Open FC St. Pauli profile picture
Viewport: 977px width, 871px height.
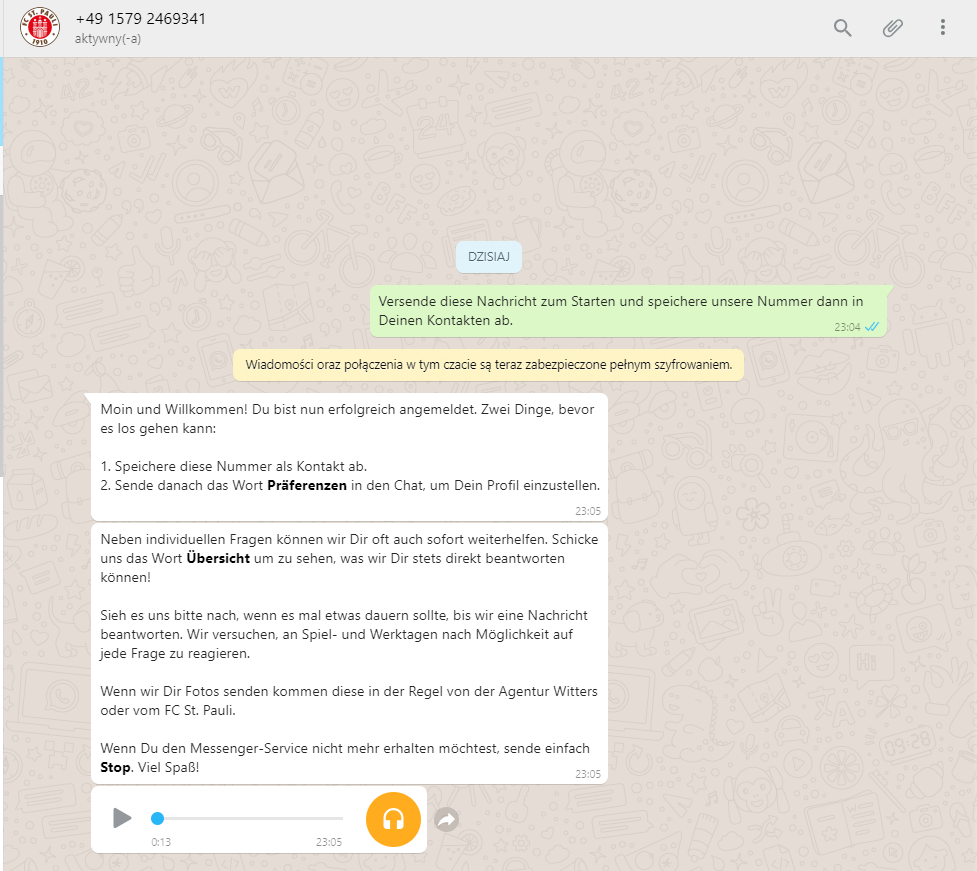(40, 27)
